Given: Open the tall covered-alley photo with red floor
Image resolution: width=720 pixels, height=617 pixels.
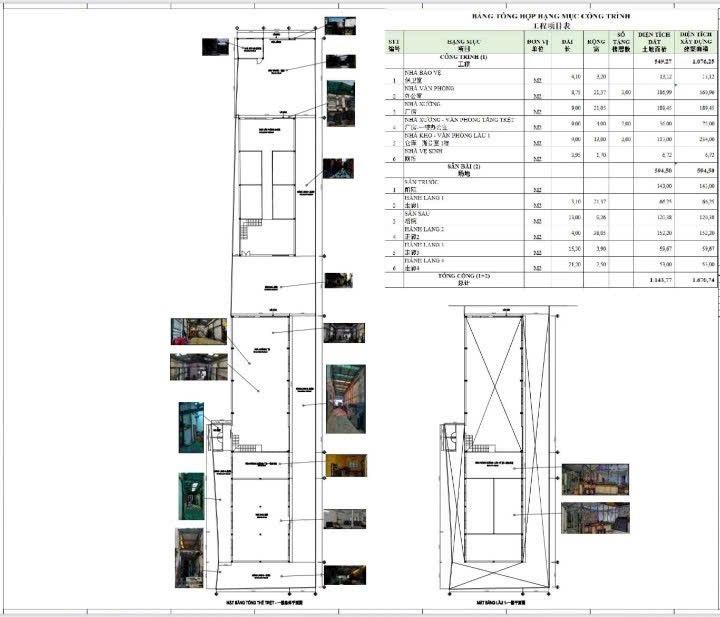Looking at the screenshot, I should pyautogui.click(x=346, y=399).
